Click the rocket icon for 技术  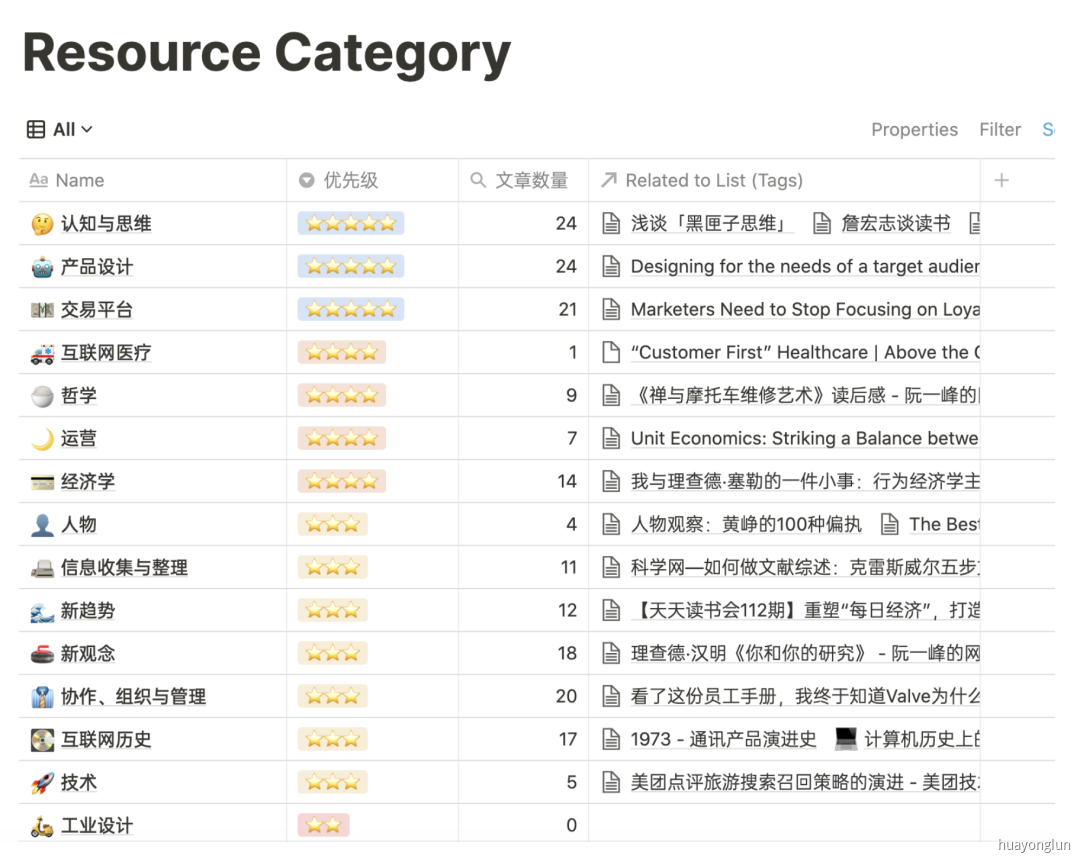coord(42,783)
